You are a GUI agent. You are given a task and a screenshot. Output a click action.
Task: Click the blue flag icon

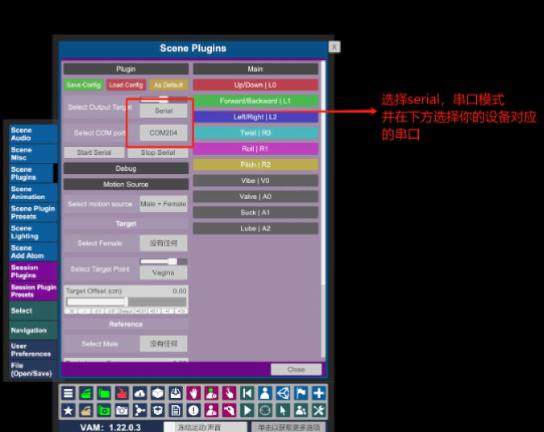(x=301, y=393)
